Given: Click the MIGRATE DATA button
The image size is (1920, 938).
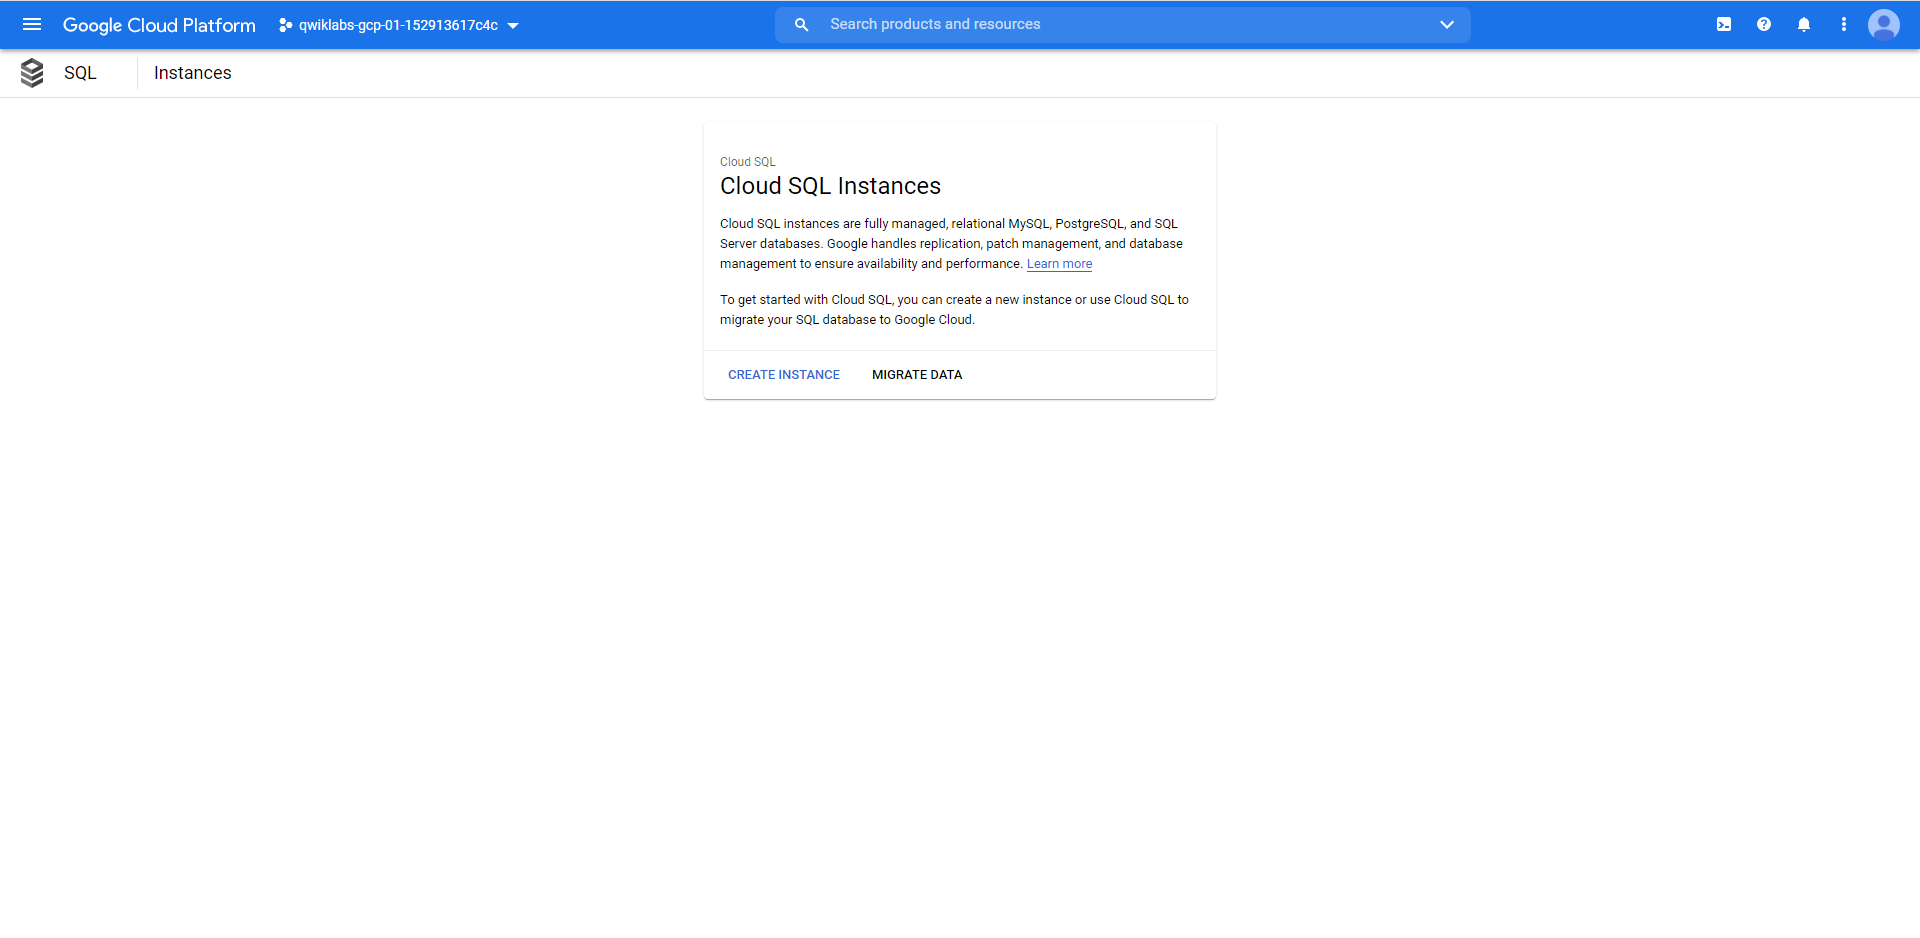Looking at the screenshot, I should tap(917, 375).
